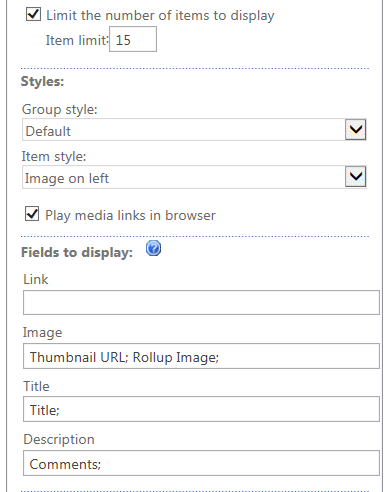This screenshot has width=390, height=492.
Task: Focus the empty Link text field
Action: [201, 302]
